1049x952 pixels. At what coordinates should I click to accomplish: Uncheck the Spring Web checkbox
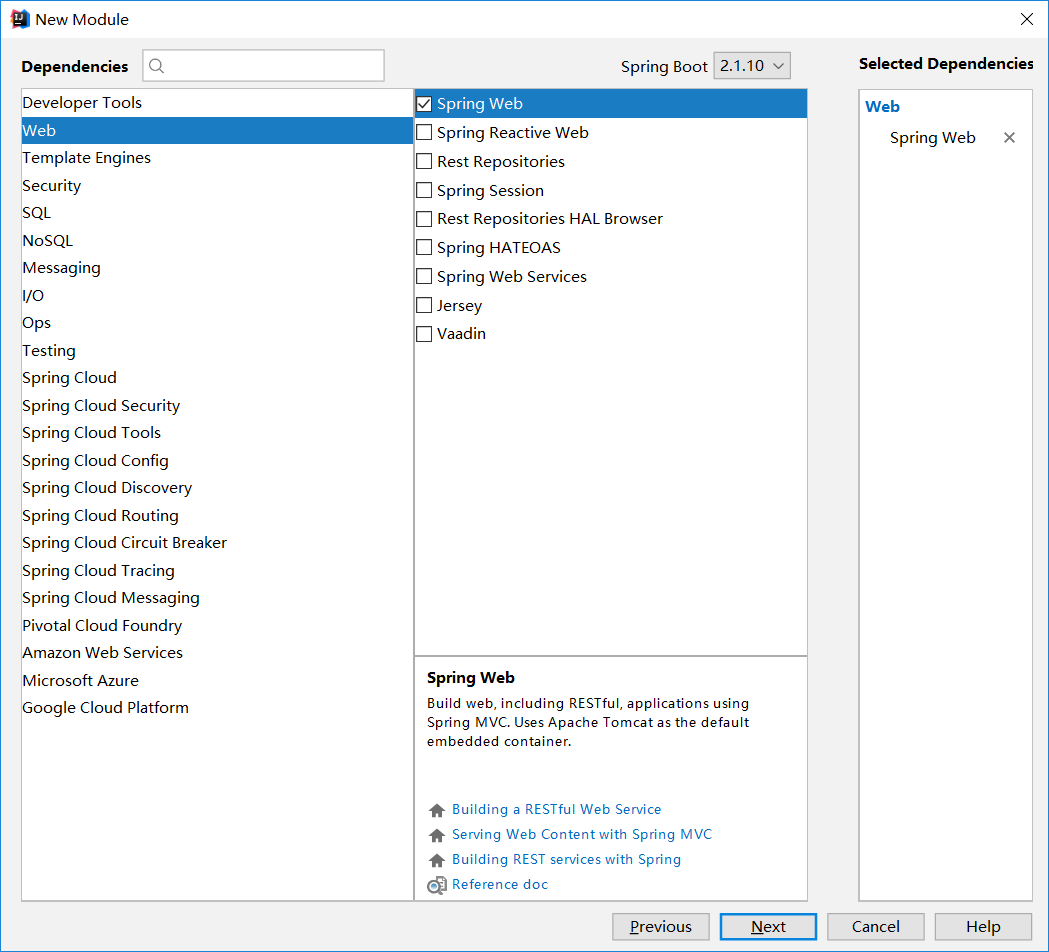pyautogui.click(x=424, y=104)
